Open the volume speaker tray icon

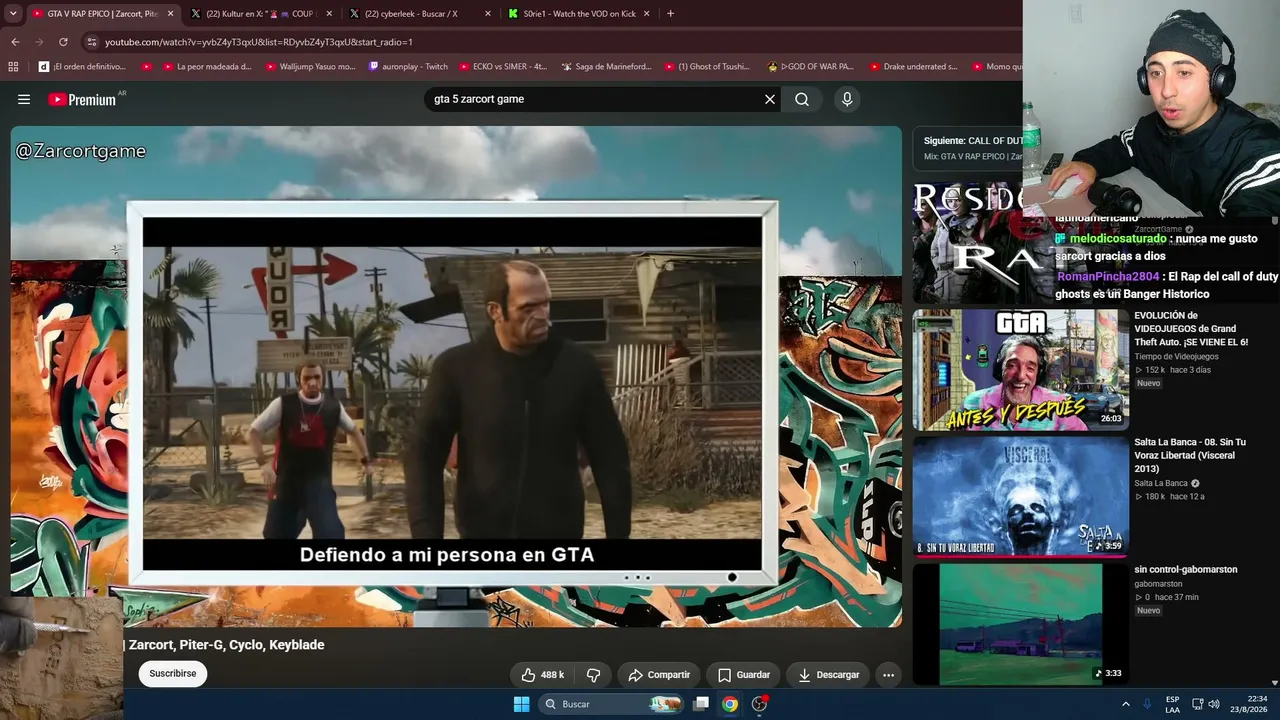click(1214, 704)
